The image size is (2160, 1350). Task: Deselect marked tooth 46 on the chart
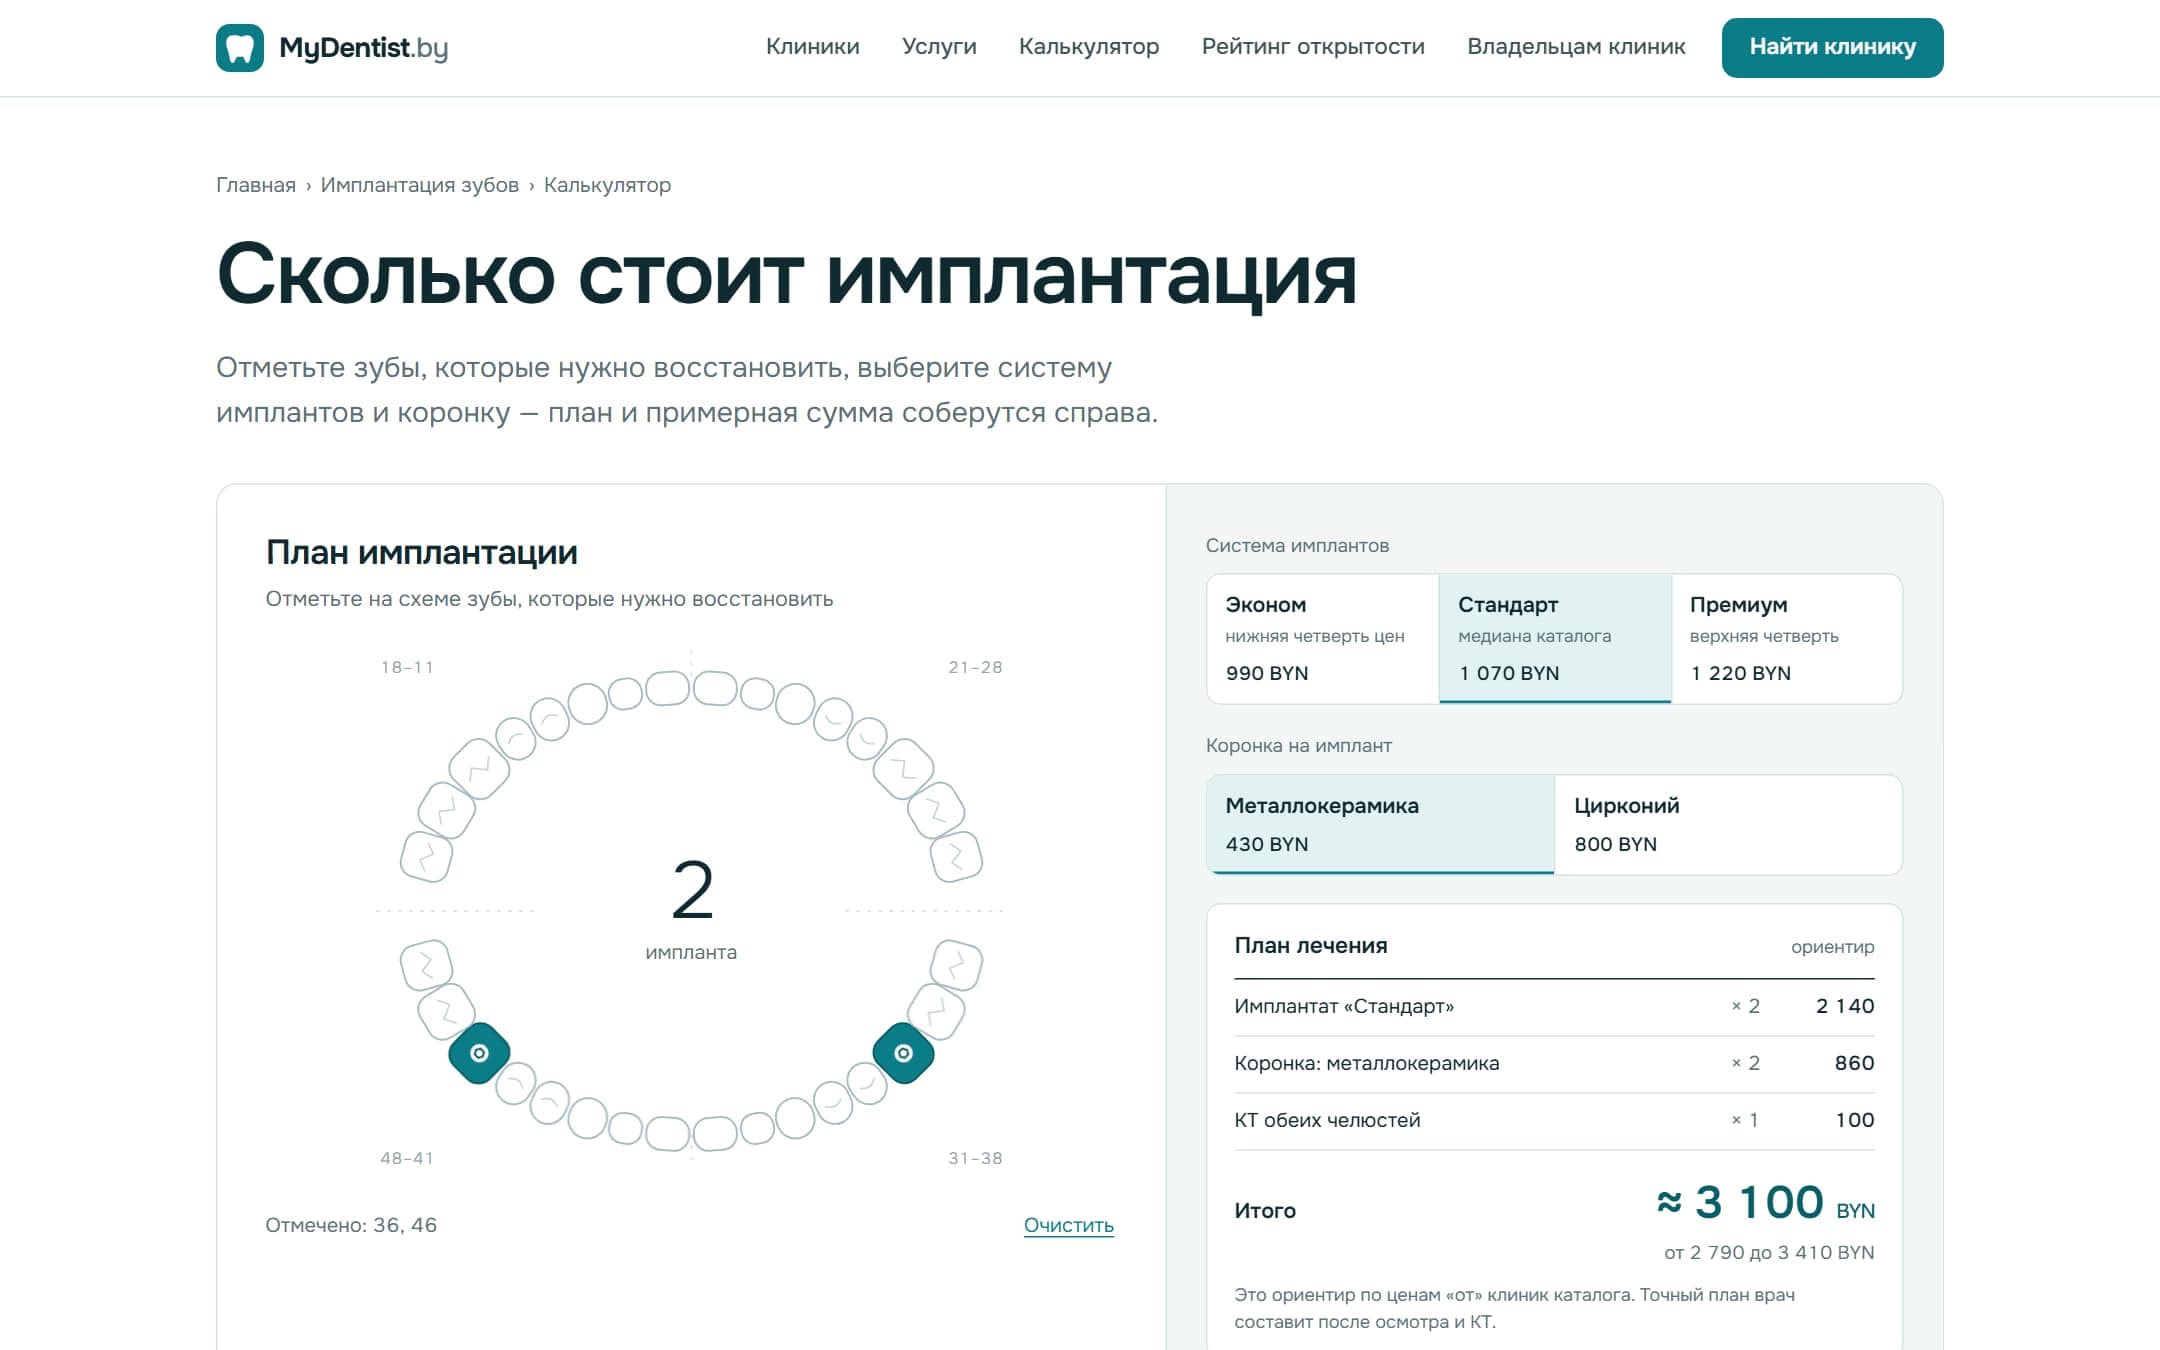coord(479,1053)
